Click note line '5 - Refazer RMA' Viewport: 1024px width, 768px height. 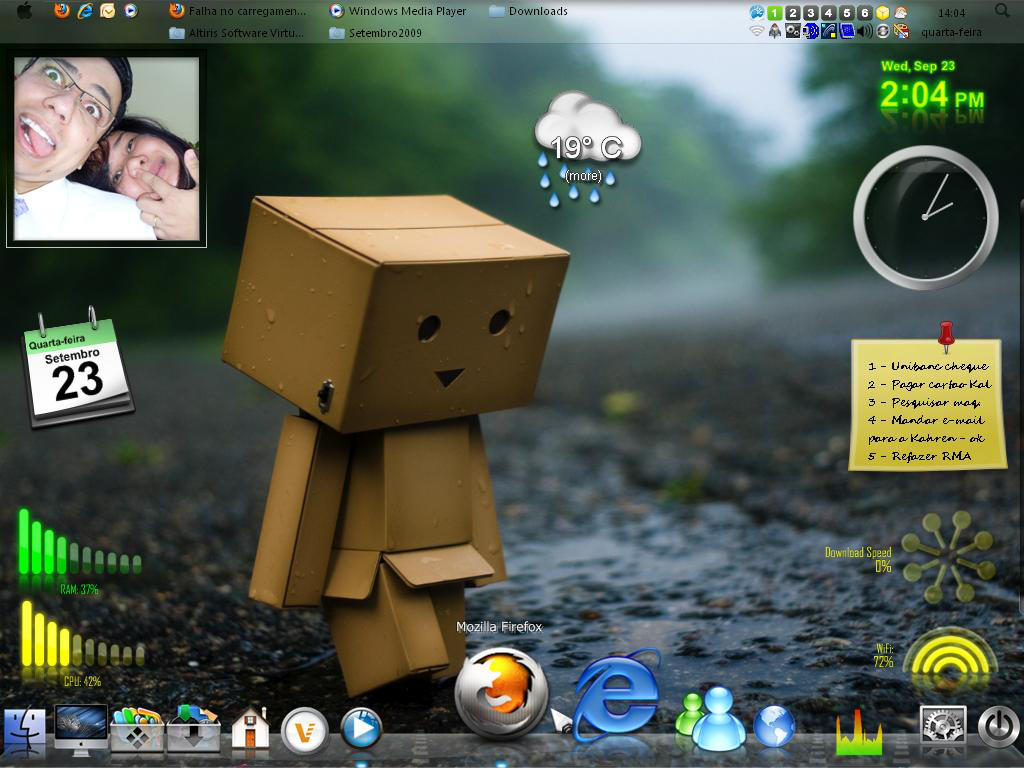[x=920, y=456]
